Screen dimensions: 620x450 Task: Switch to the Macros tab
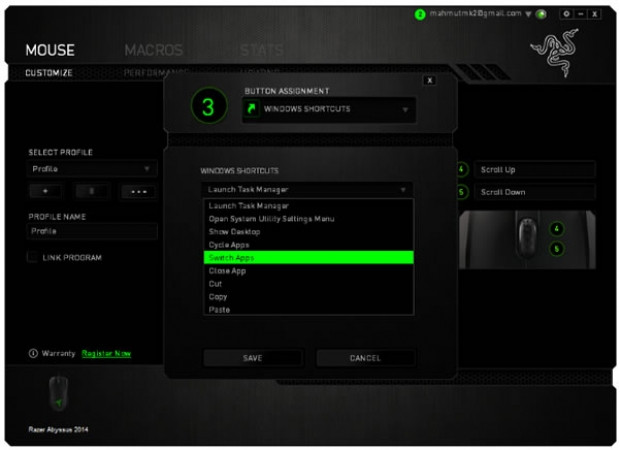coord(154,50)
